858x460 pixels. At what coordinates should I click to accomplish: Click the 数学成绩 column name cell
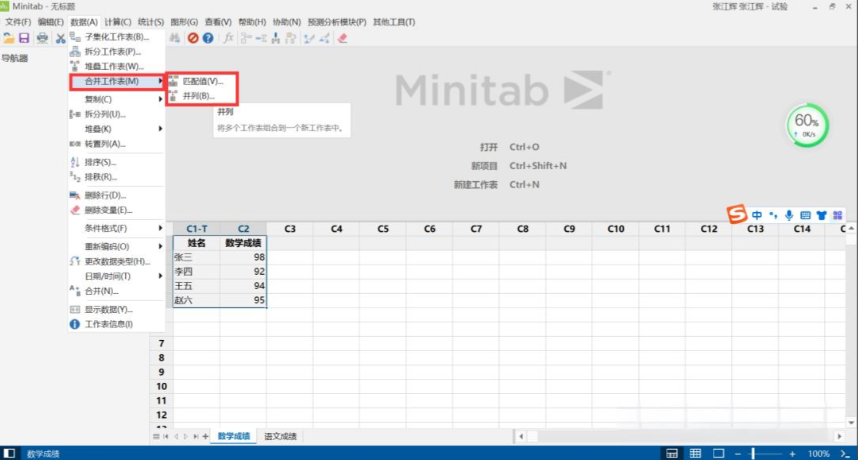click(244, 243)
